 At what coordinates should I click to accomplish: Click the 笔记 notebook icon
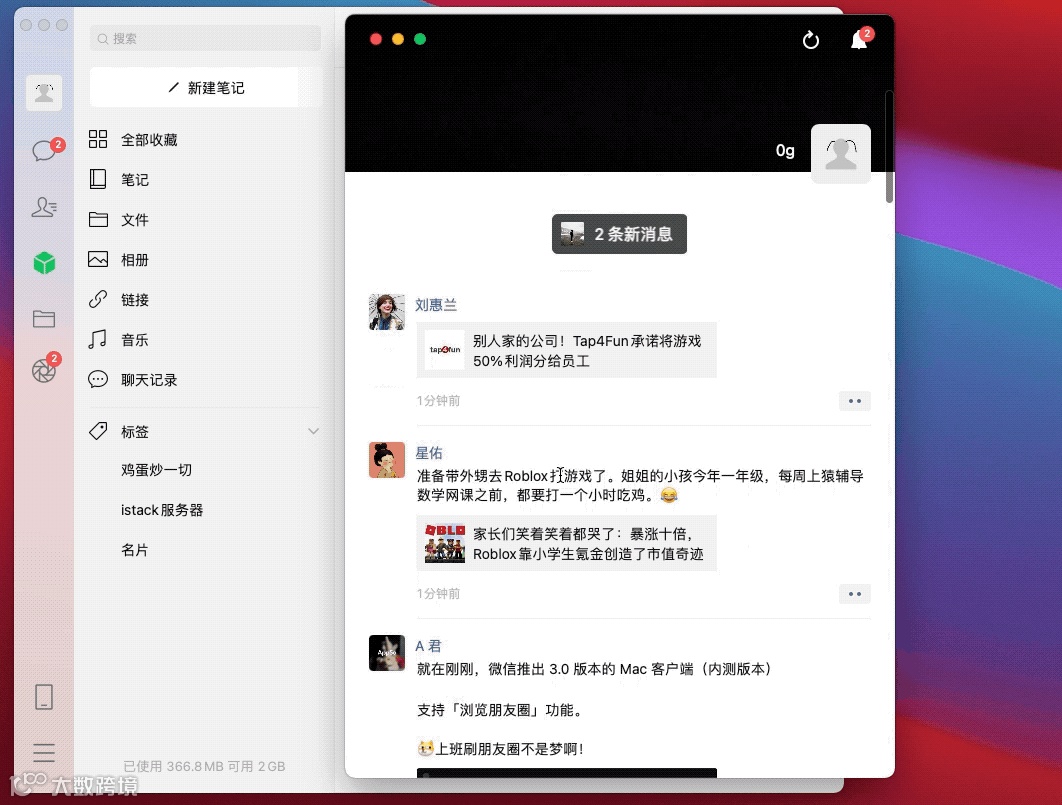[x=98, y=179]
